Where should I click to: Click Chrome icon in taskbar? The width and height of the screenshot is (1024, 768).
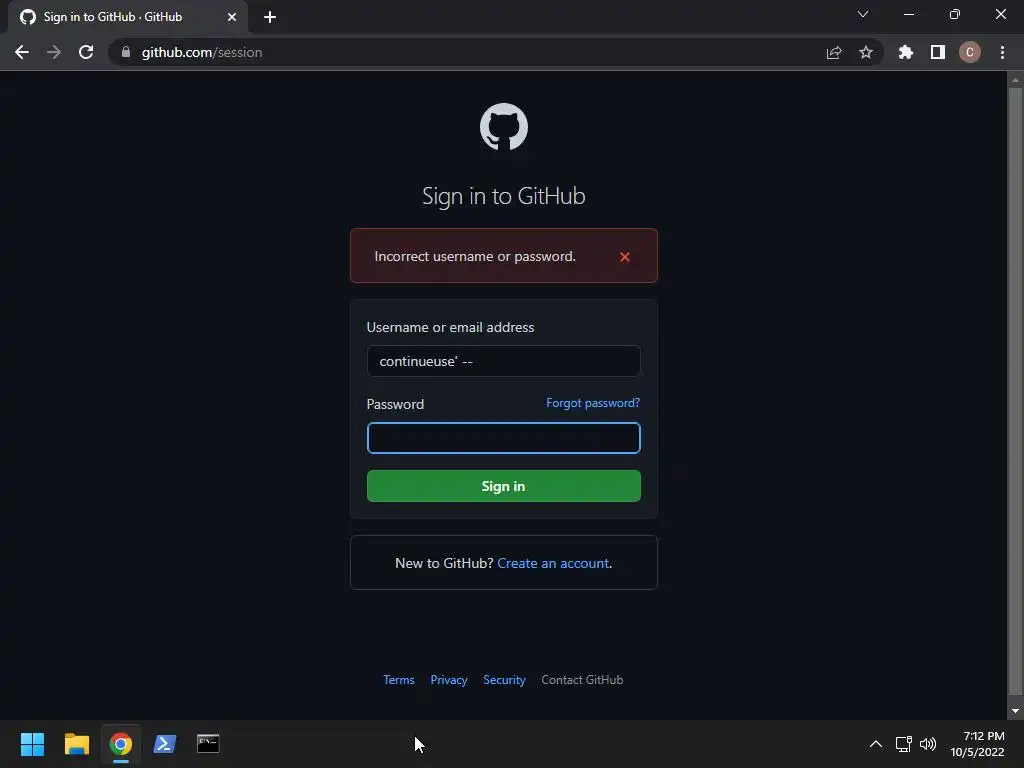click(x=121, y=744)
